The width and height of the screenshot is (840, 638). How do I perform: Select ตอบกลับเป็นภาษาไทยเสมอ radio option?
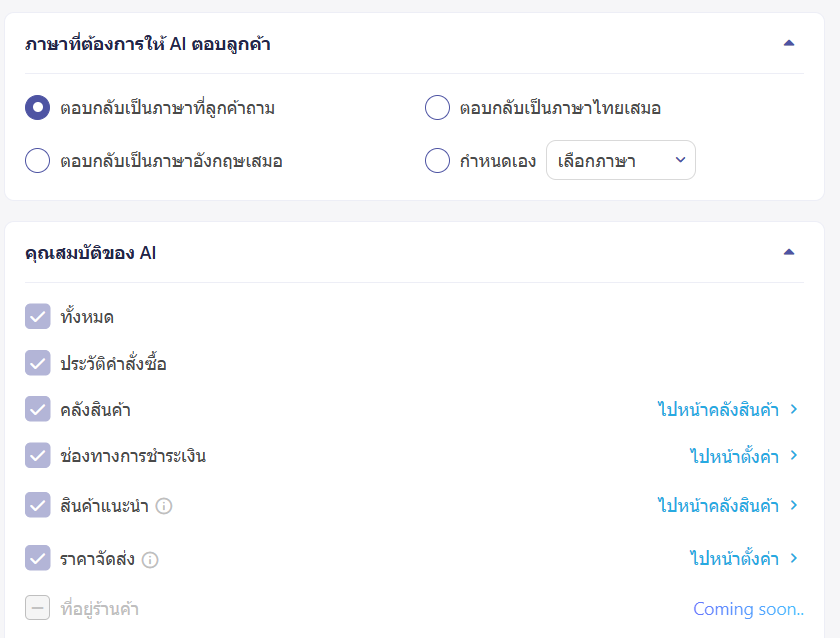[437, 107]
